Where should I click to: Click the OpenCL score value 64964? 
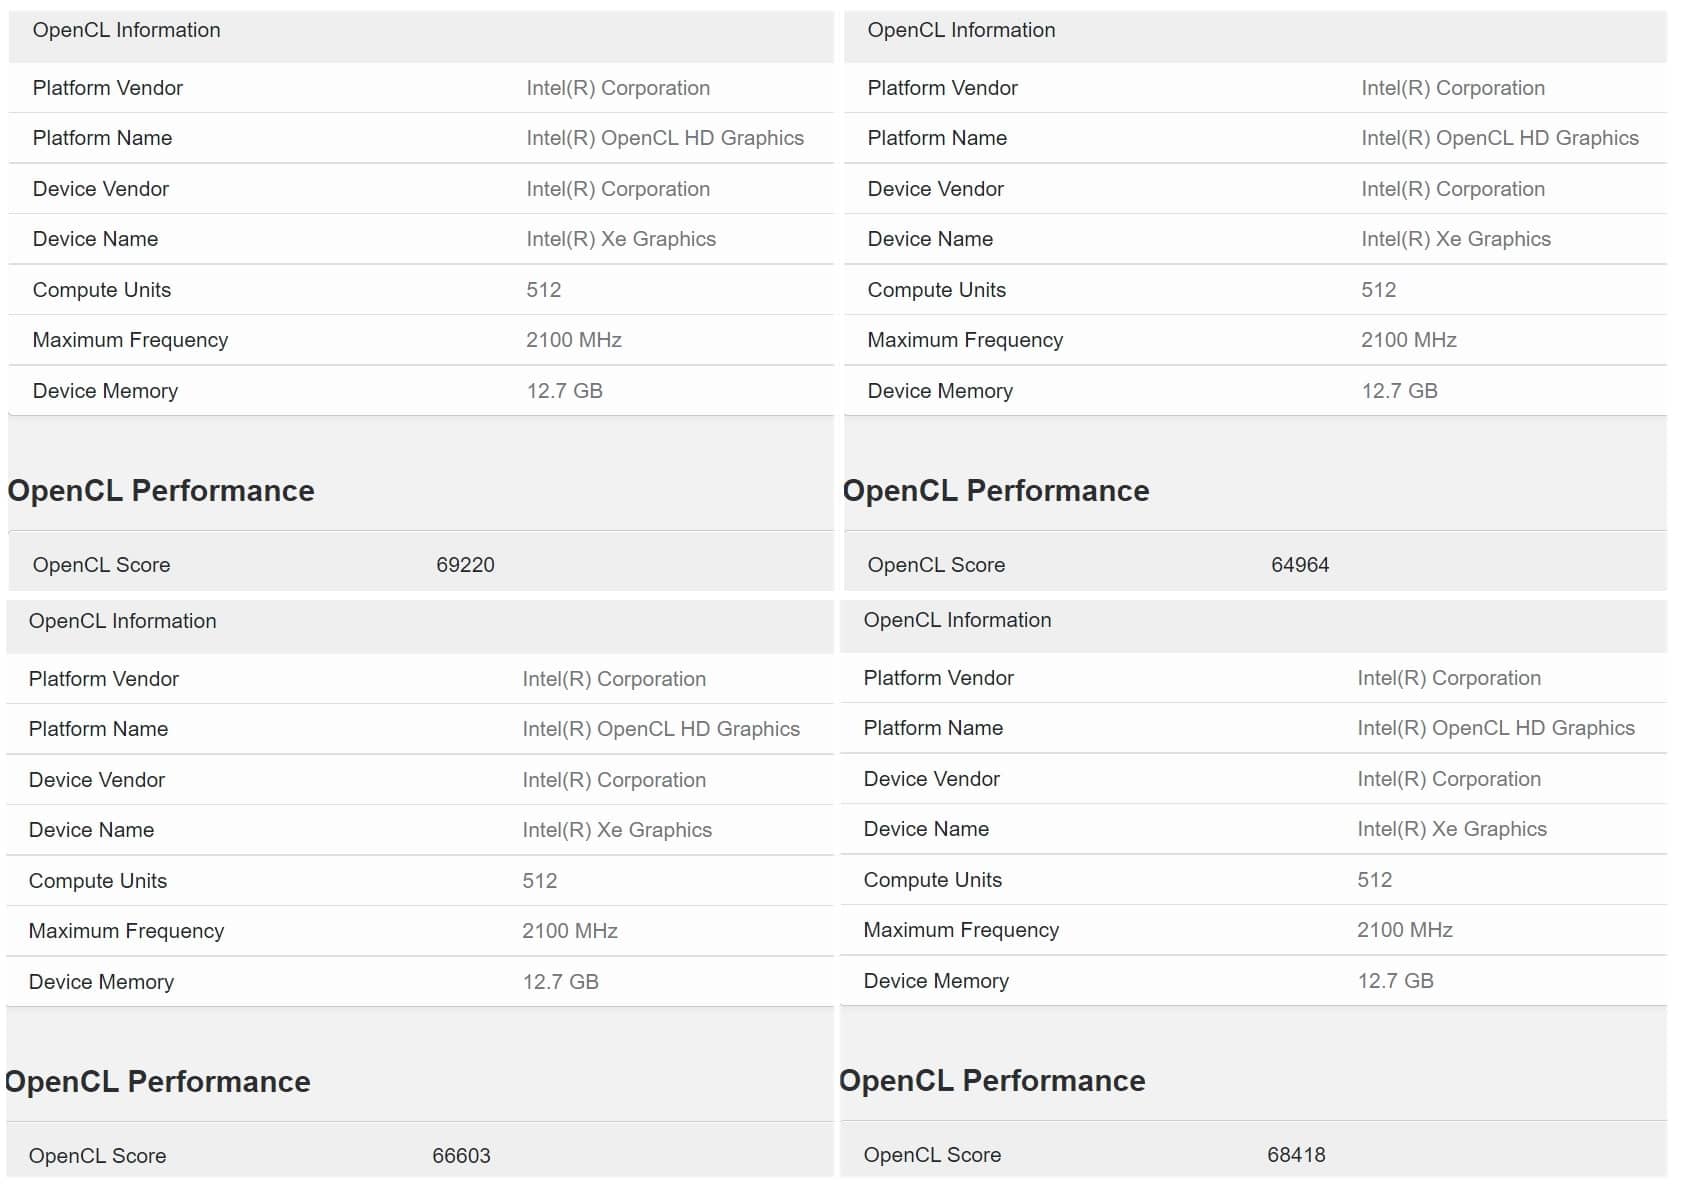(x=1300, y=565)
